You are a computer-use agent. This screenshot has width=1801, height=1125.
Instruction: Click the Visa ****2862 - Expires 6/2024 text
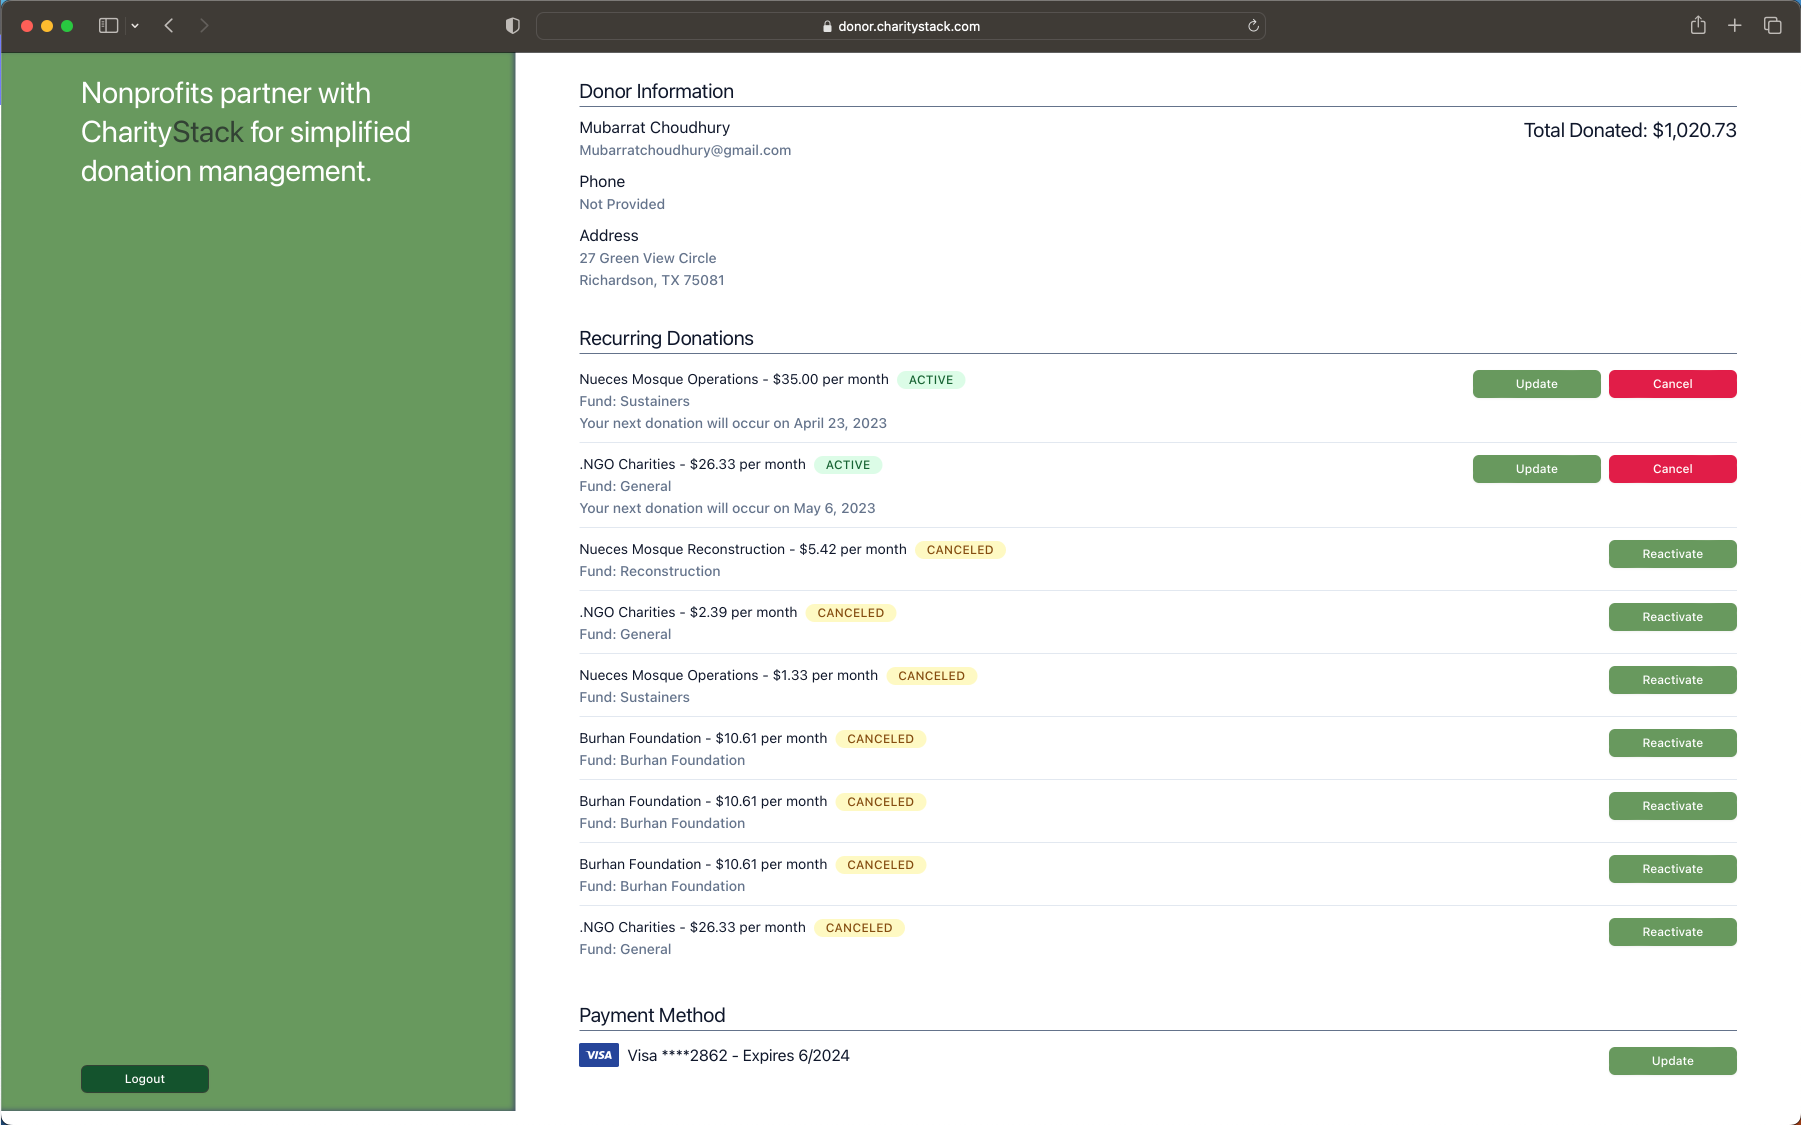[739, 1056]
